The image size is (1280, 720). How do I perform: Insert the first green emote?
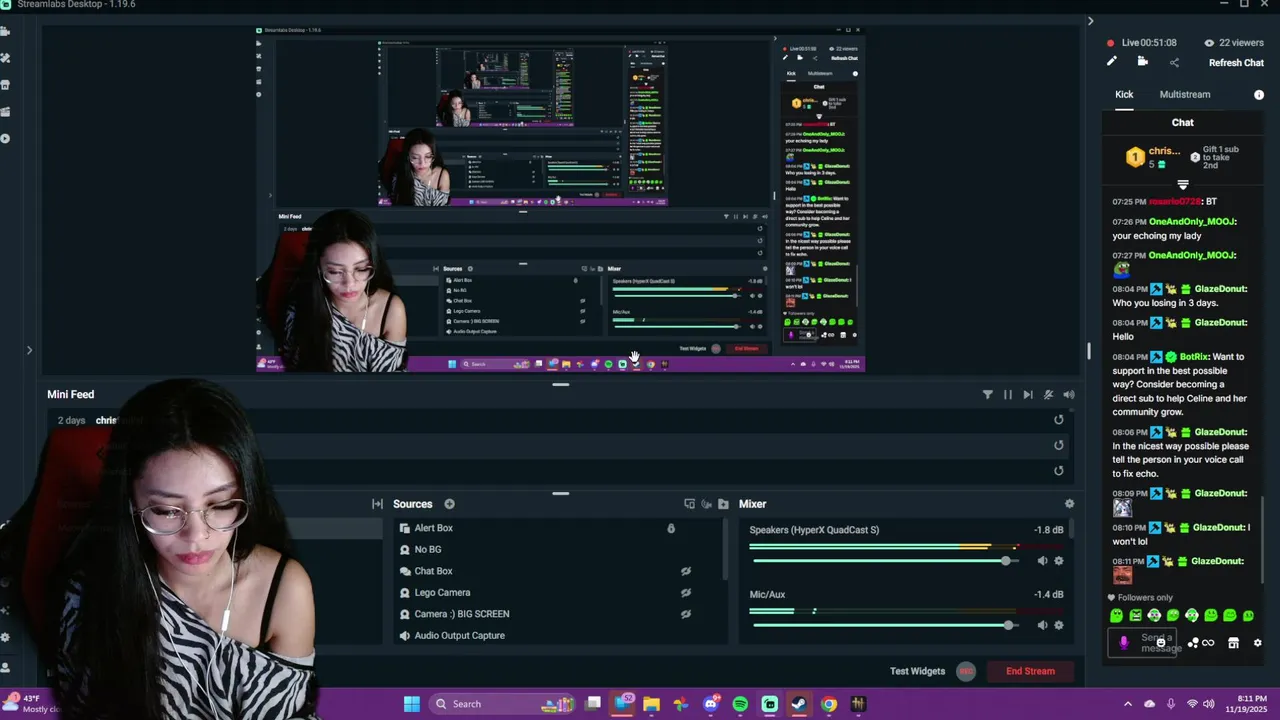tap(1116, 616)
